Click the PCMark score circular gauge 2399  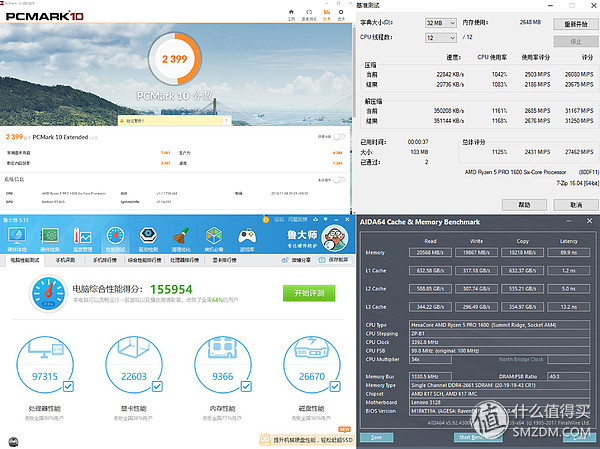pos(175,59)
